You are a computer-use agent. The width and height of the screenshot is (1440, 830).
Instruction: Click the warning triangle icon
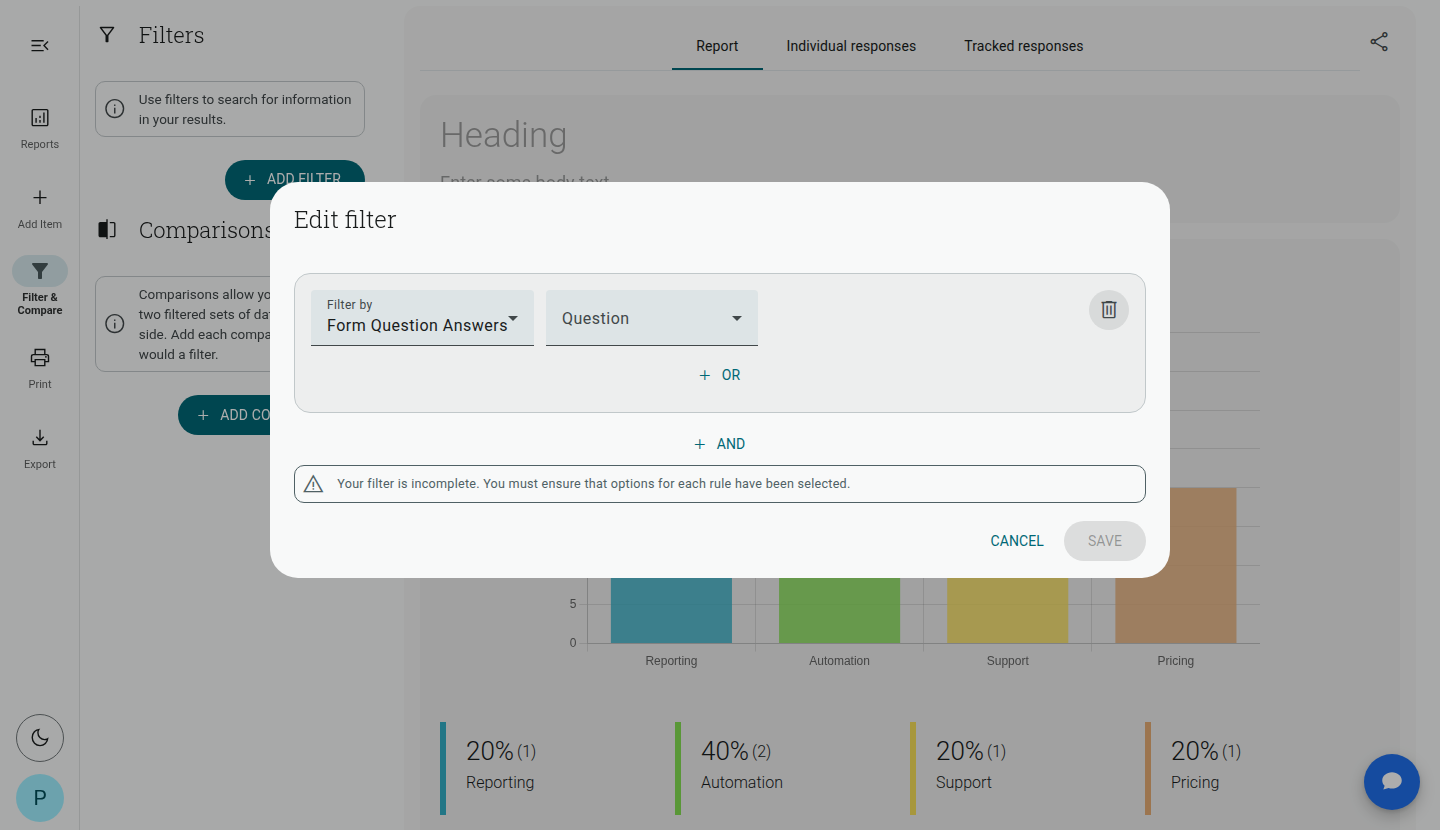click(x=314, y=484)
